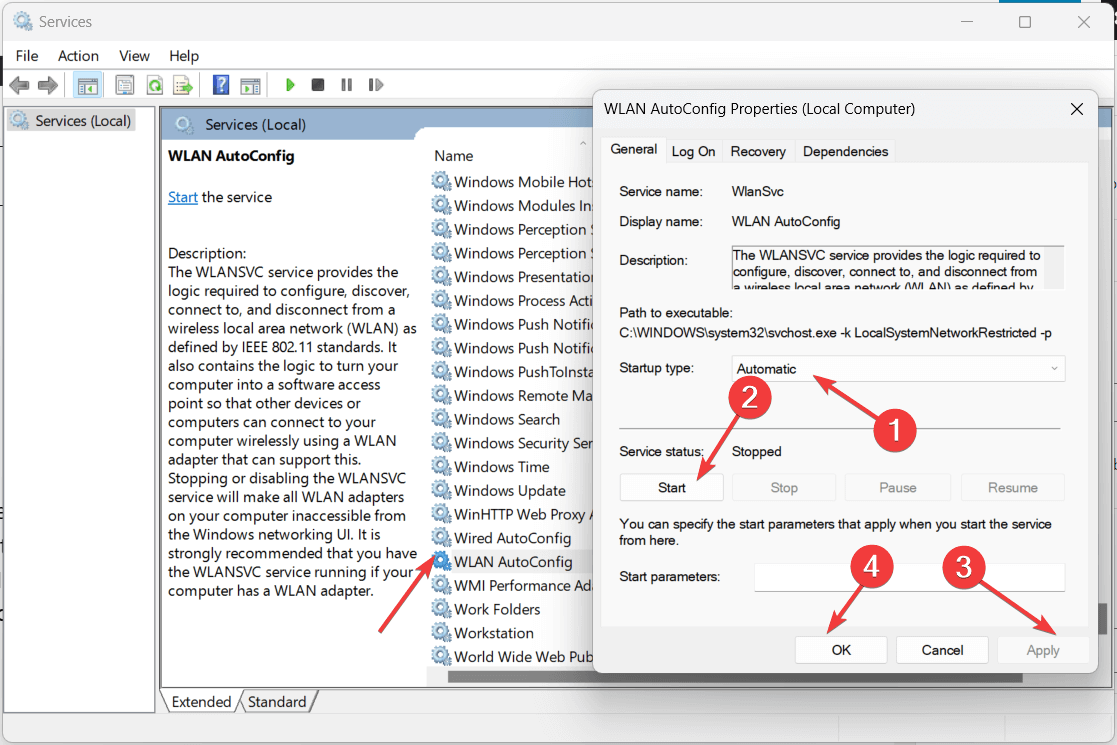Click gear icon beside Wired AutoConfig

(x=442, y=538)
